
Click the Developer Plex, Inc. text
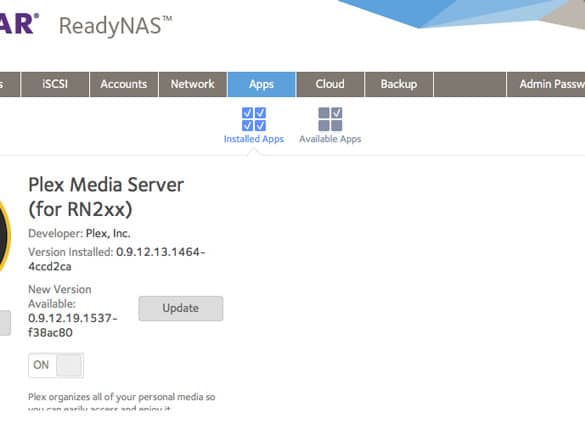tap(79, 234)
